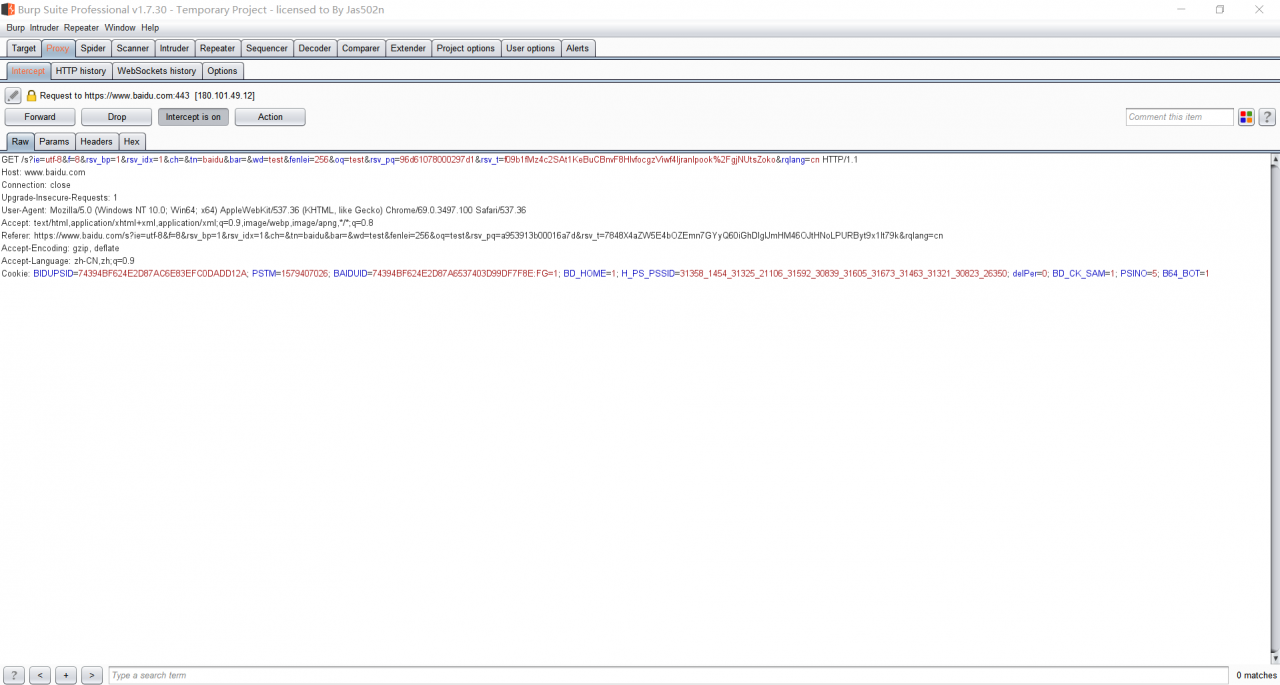Click the Accept-Encoding: gzip, deflate line
1280x685 pixels.
(x=60, y=248)
